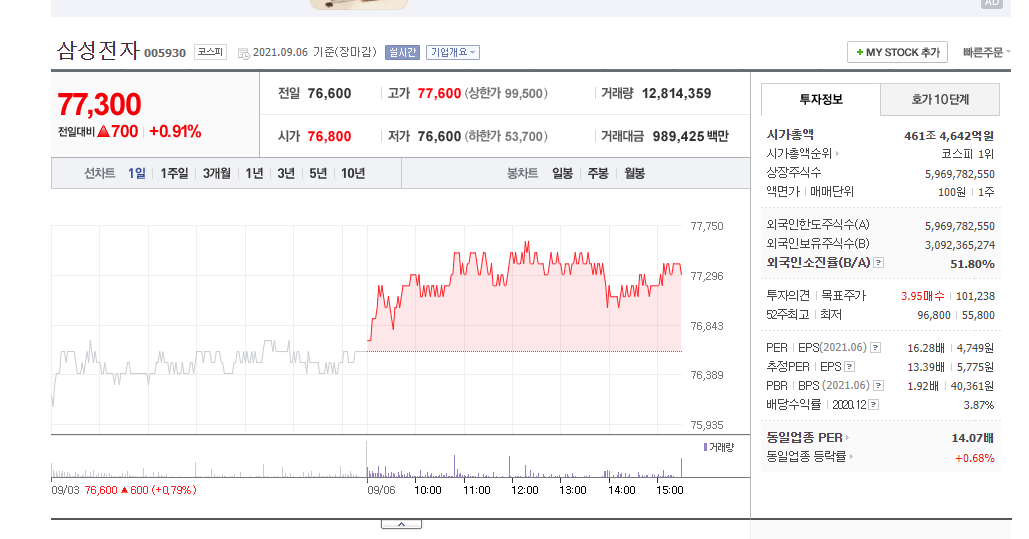
Task: Click the 외국인소진율 value 51.80%
Action: 972,264
